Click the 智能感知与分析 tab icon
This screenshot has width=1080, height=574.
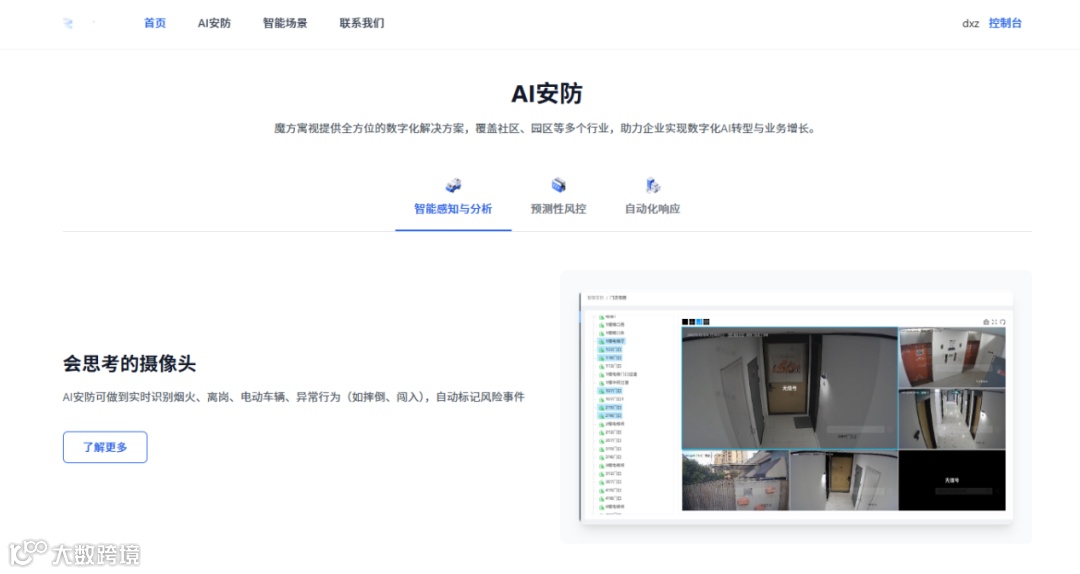453,185
